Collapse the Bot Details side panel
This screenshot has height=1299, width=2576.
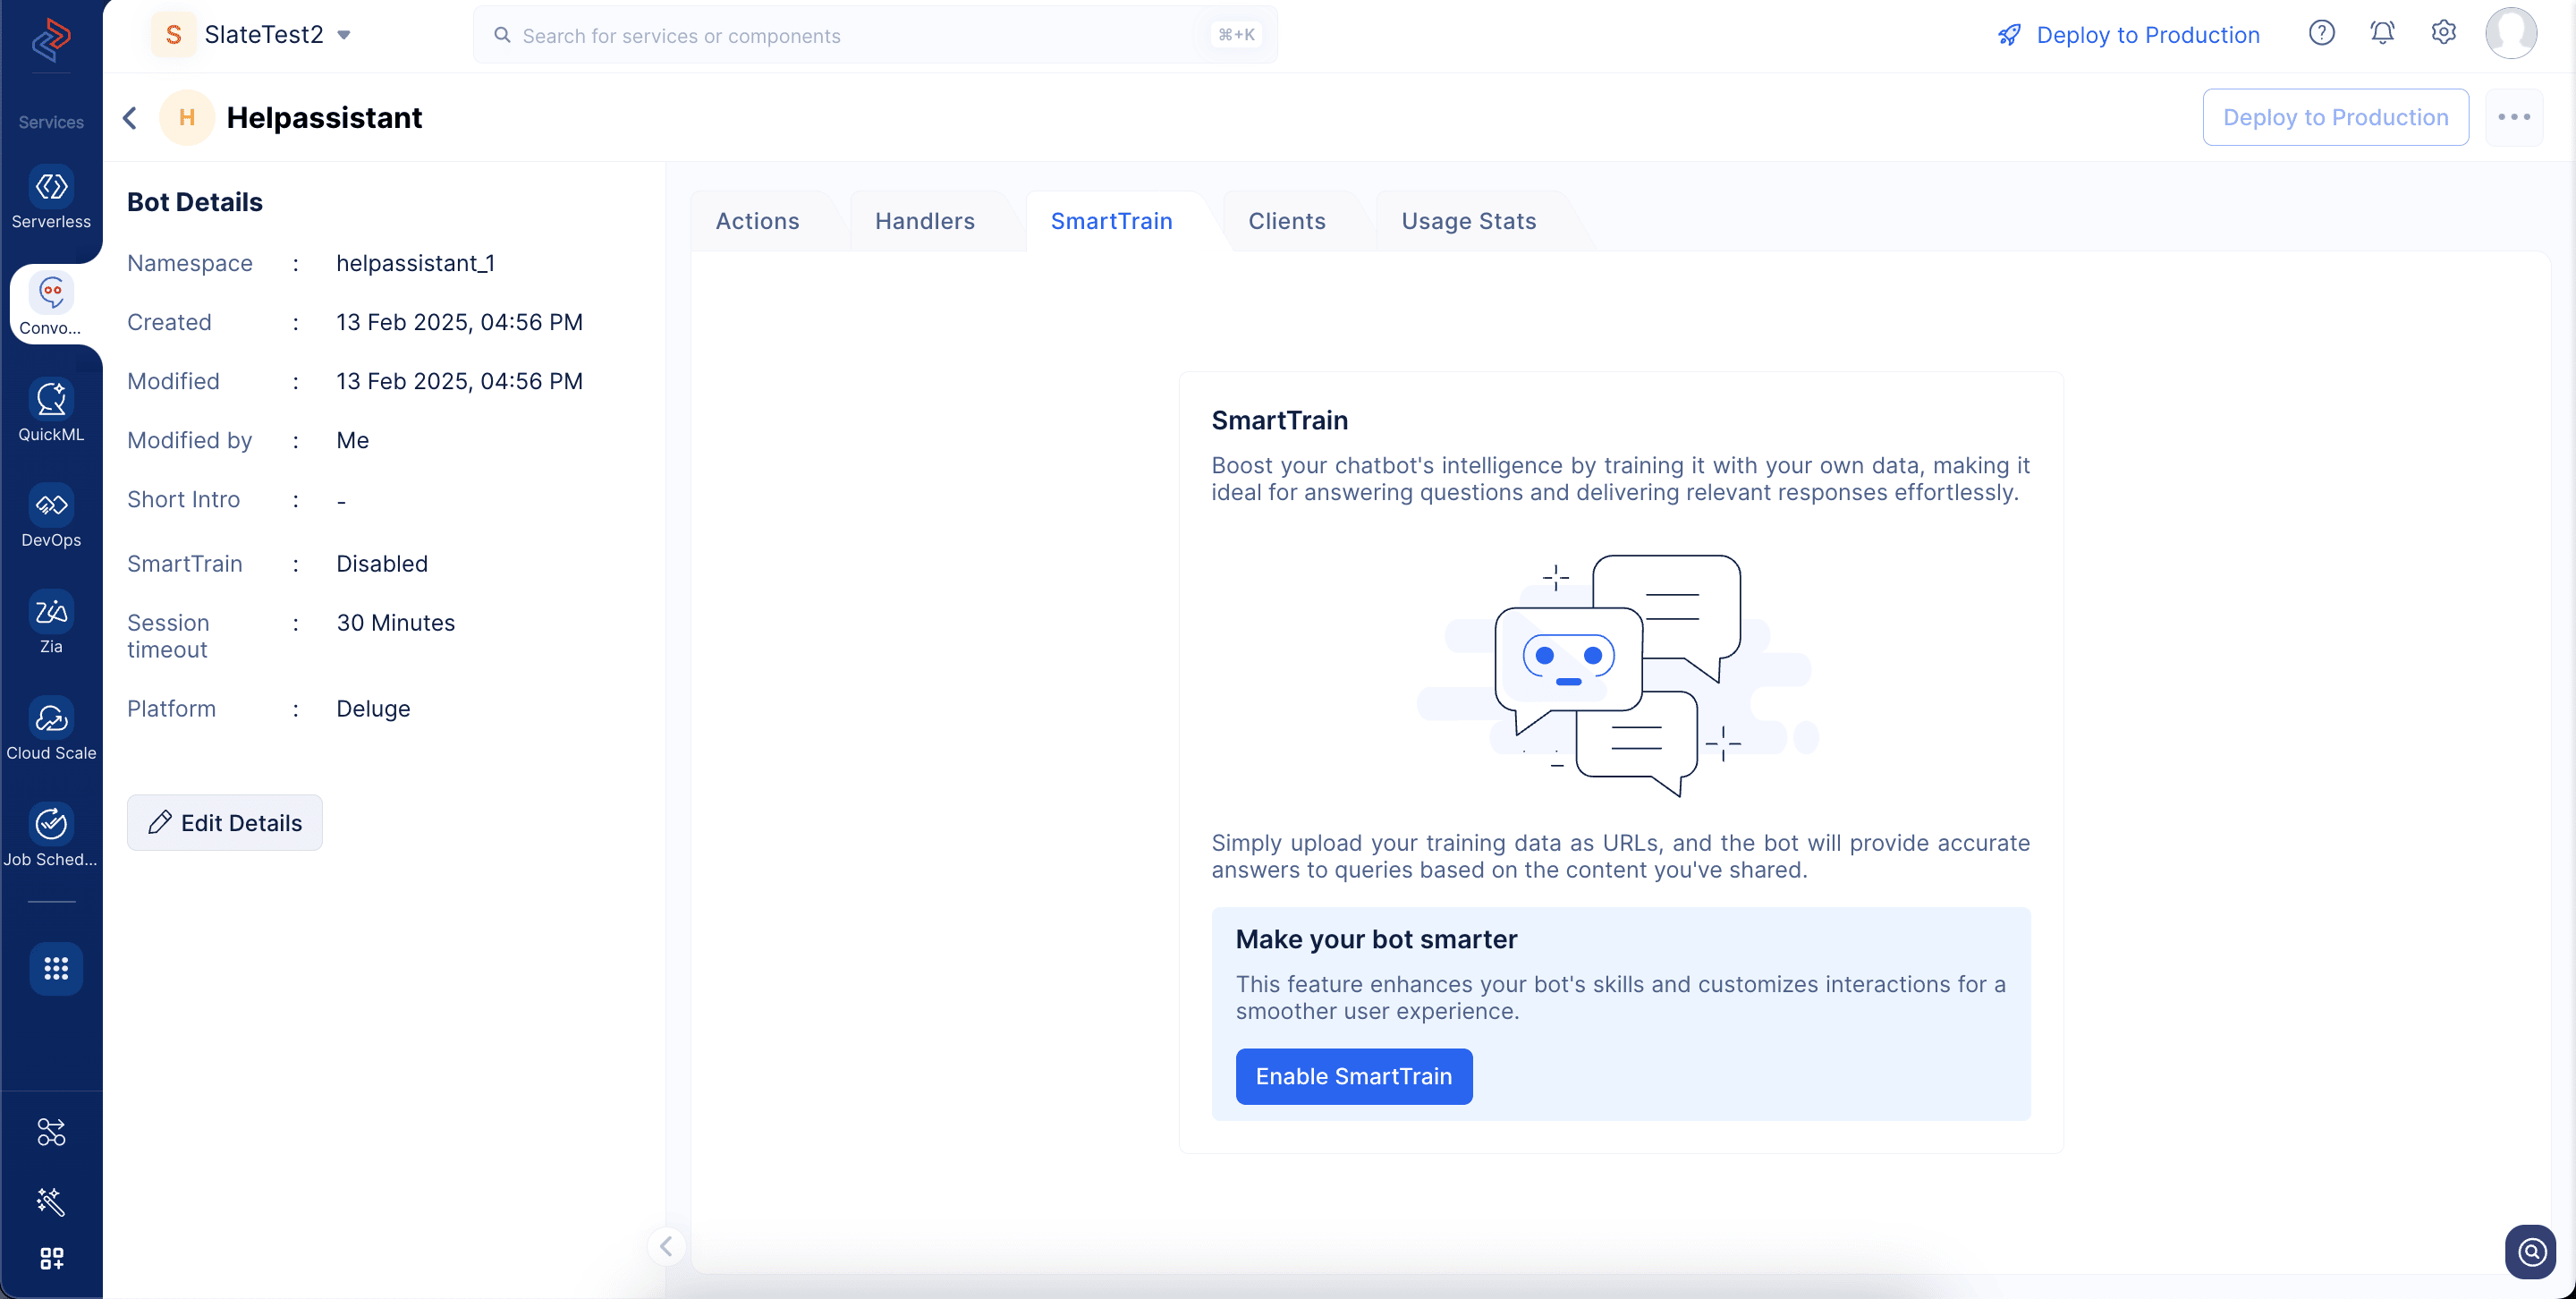[x=666, y=1246]
